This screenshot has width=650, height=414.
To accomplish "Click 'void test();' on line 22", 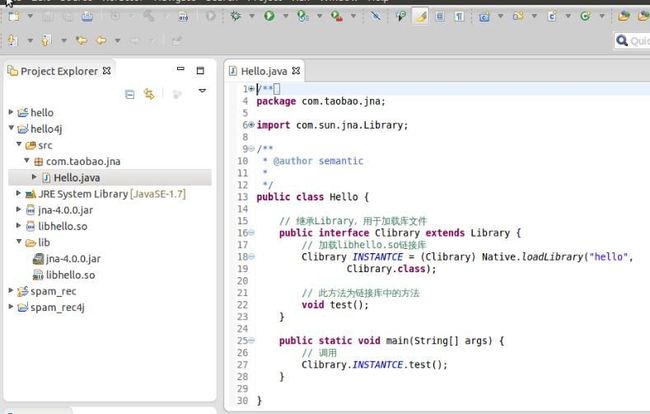I will pos(335,305).
